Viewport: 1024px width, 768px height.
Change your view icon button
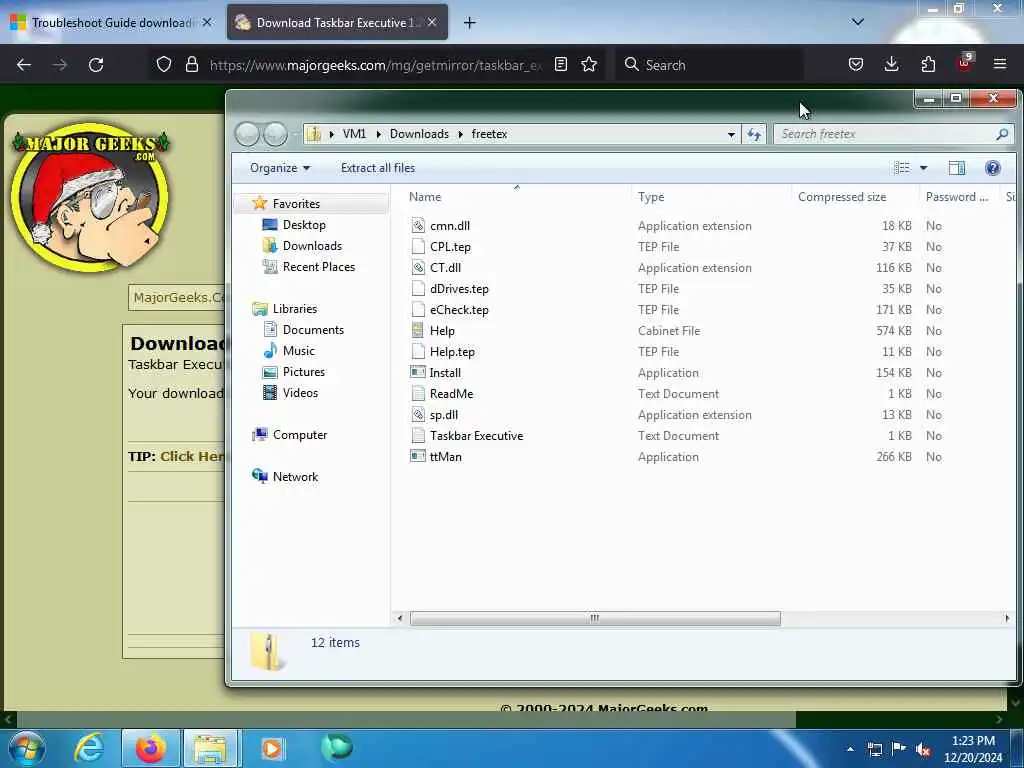click(x=902, y=168)
